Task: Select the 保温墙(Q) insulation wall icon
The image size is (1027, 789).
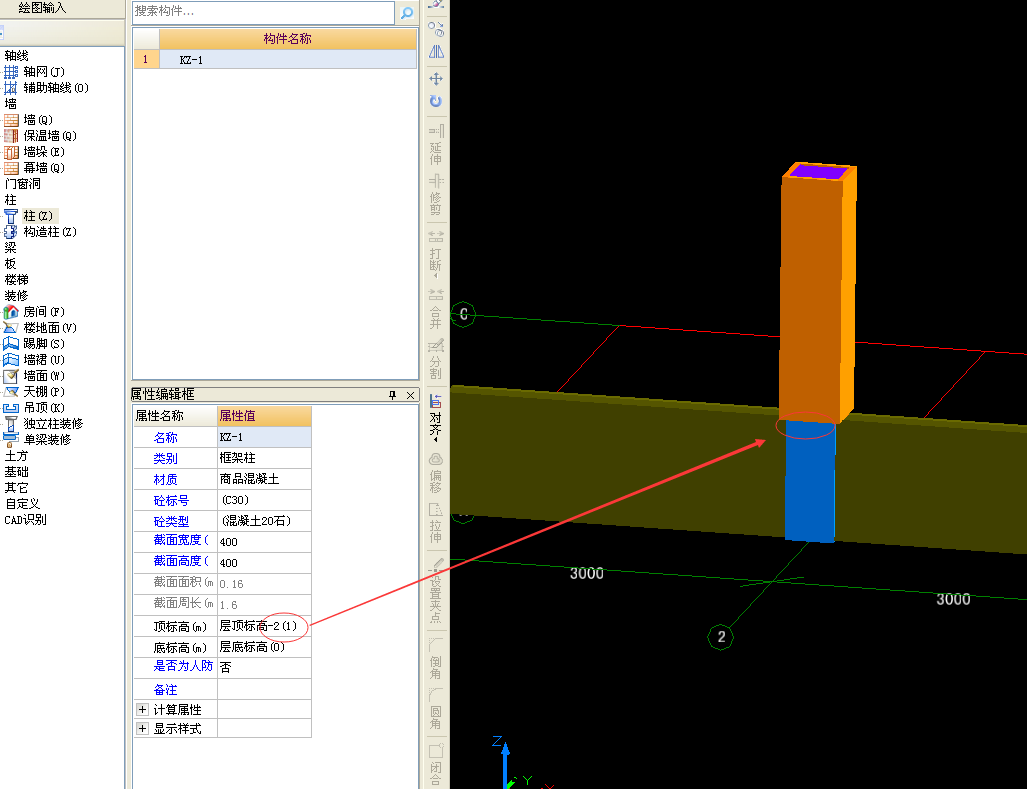Action: (x=11, y=136)
